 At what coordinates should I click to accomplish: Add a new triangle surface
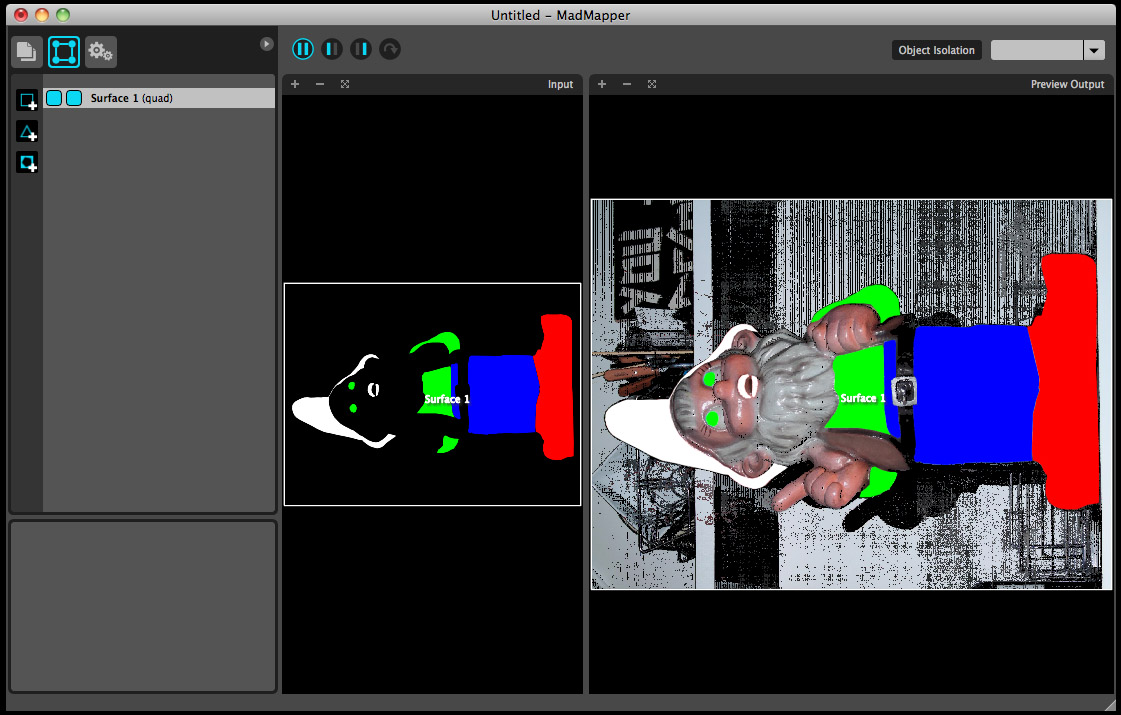click(x=27, y=132)
